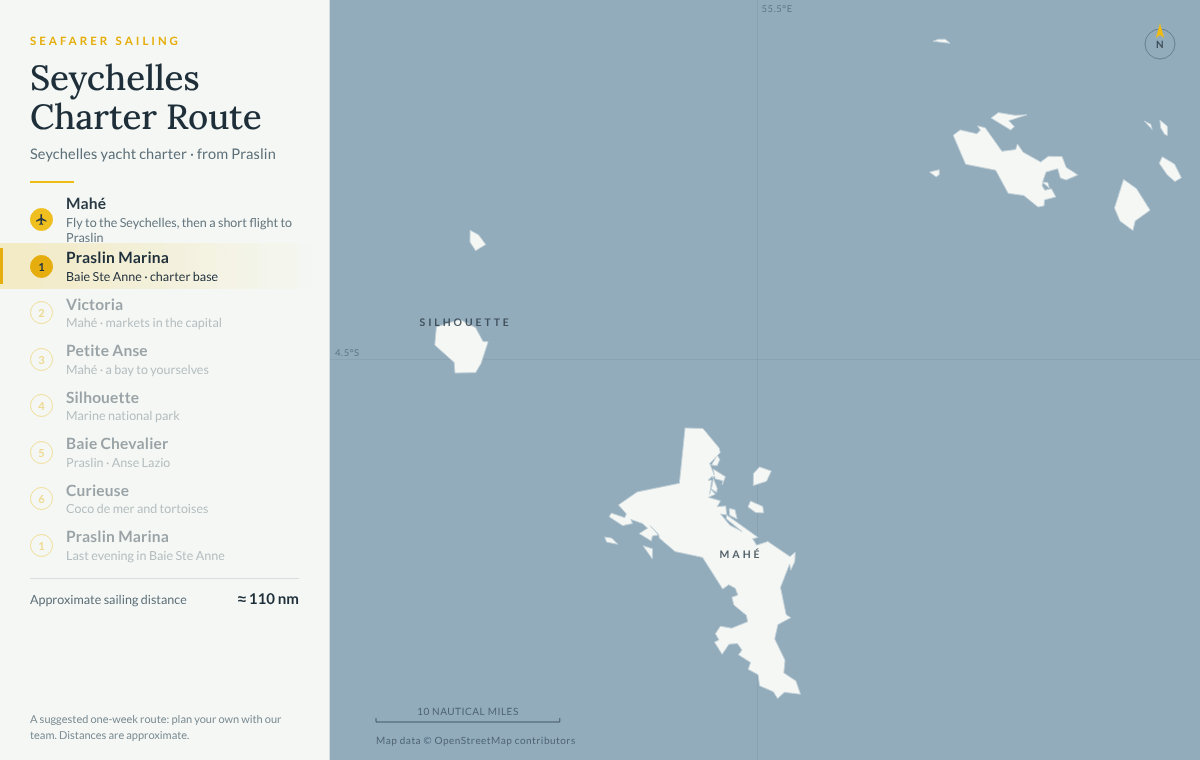The width and height of the screenshot is (1200, 760).
Task: Choose the Petite Anse stop
Action: [x=164, y=359]
